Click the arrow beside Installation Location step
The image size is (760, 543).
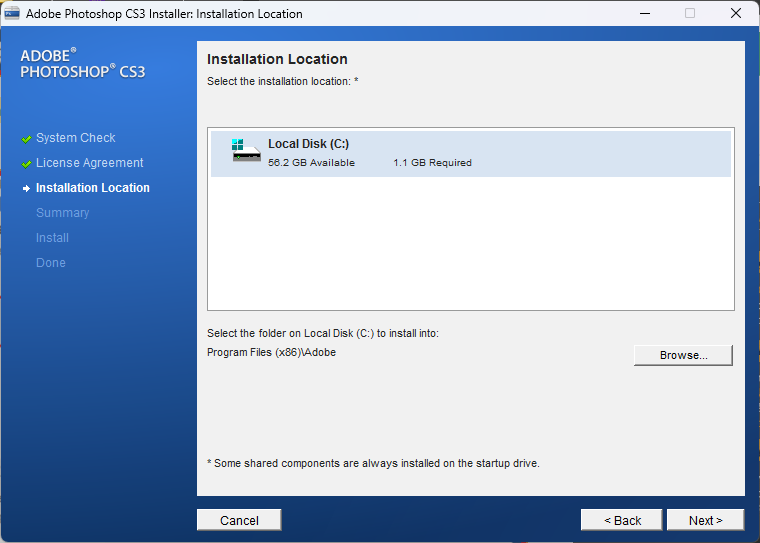tap(27, 188)
